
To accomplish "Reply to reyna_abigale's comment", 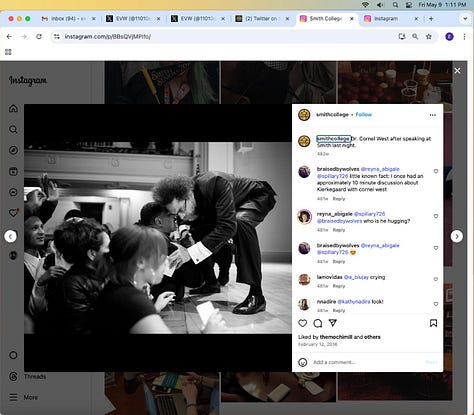I will point(339,230).
